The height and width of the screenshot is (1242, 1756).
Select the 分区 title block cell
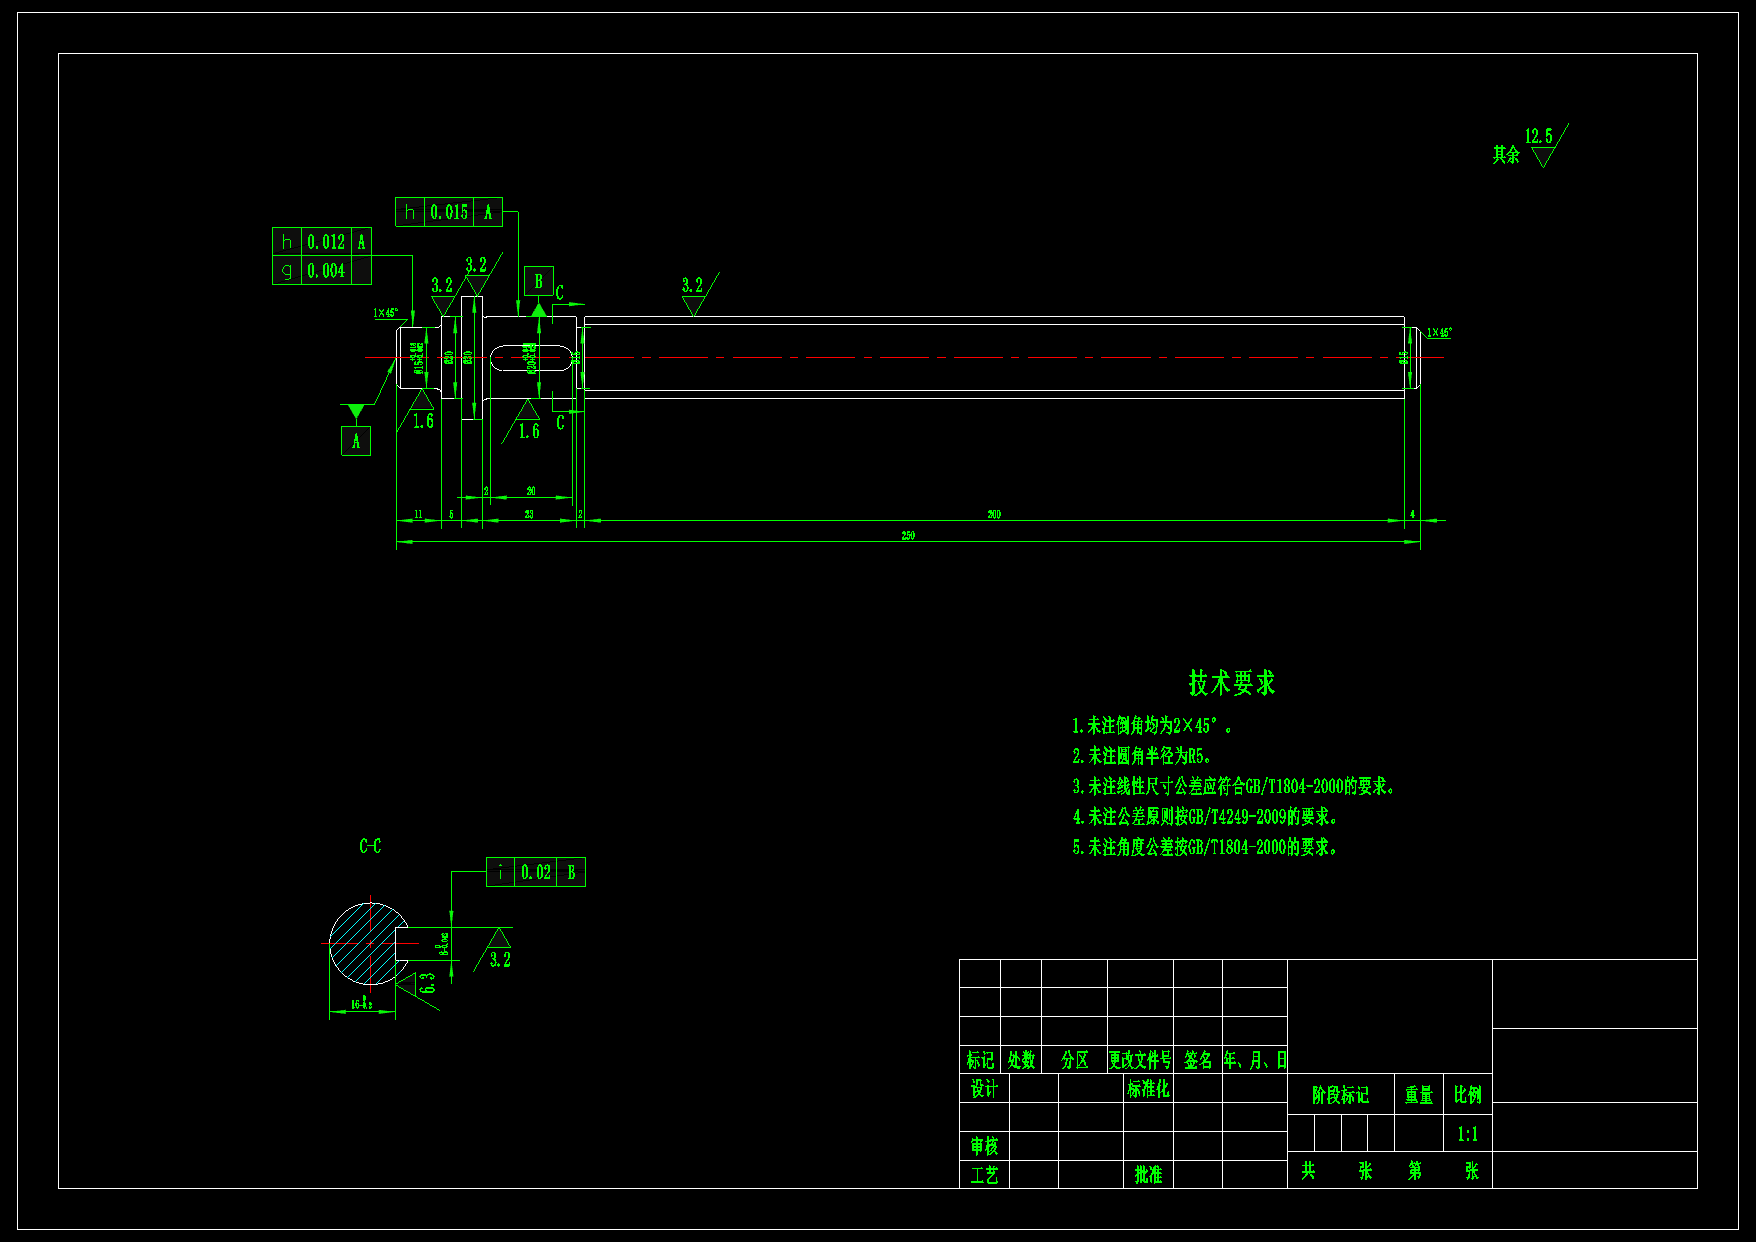pyautogui.click(x=1075, y=1060)
